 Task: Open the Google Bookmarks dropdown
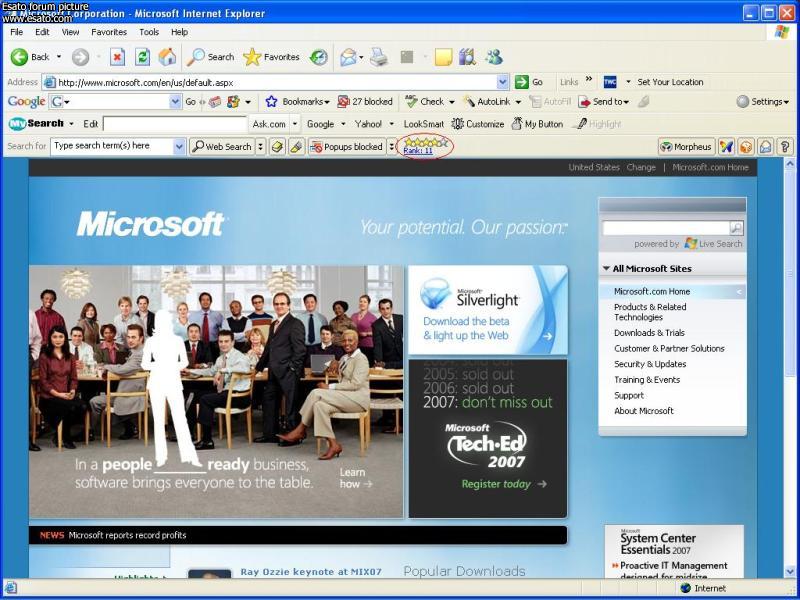pyautogui.click(x=297, y=102)
